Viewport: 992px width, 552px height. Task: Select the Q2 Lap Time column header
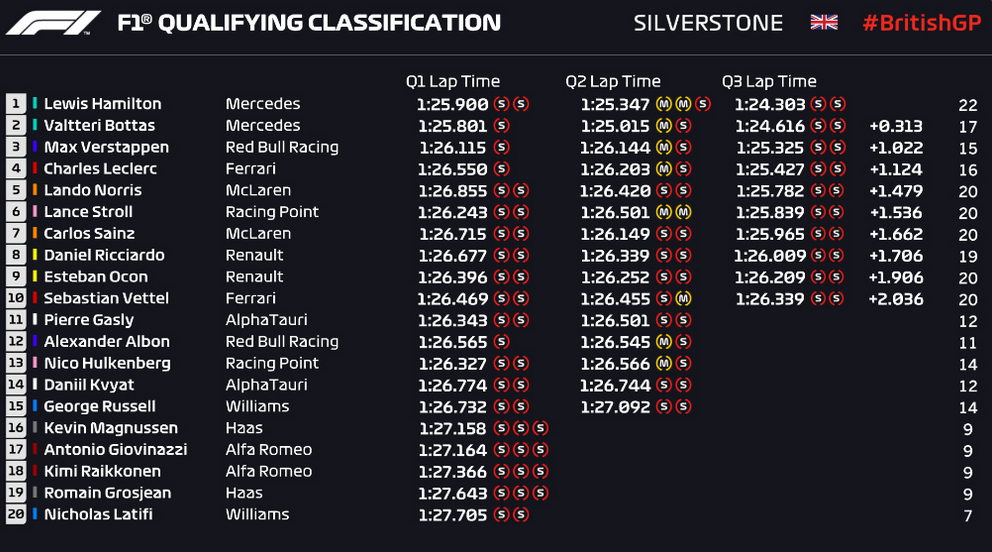coord(612,82)
